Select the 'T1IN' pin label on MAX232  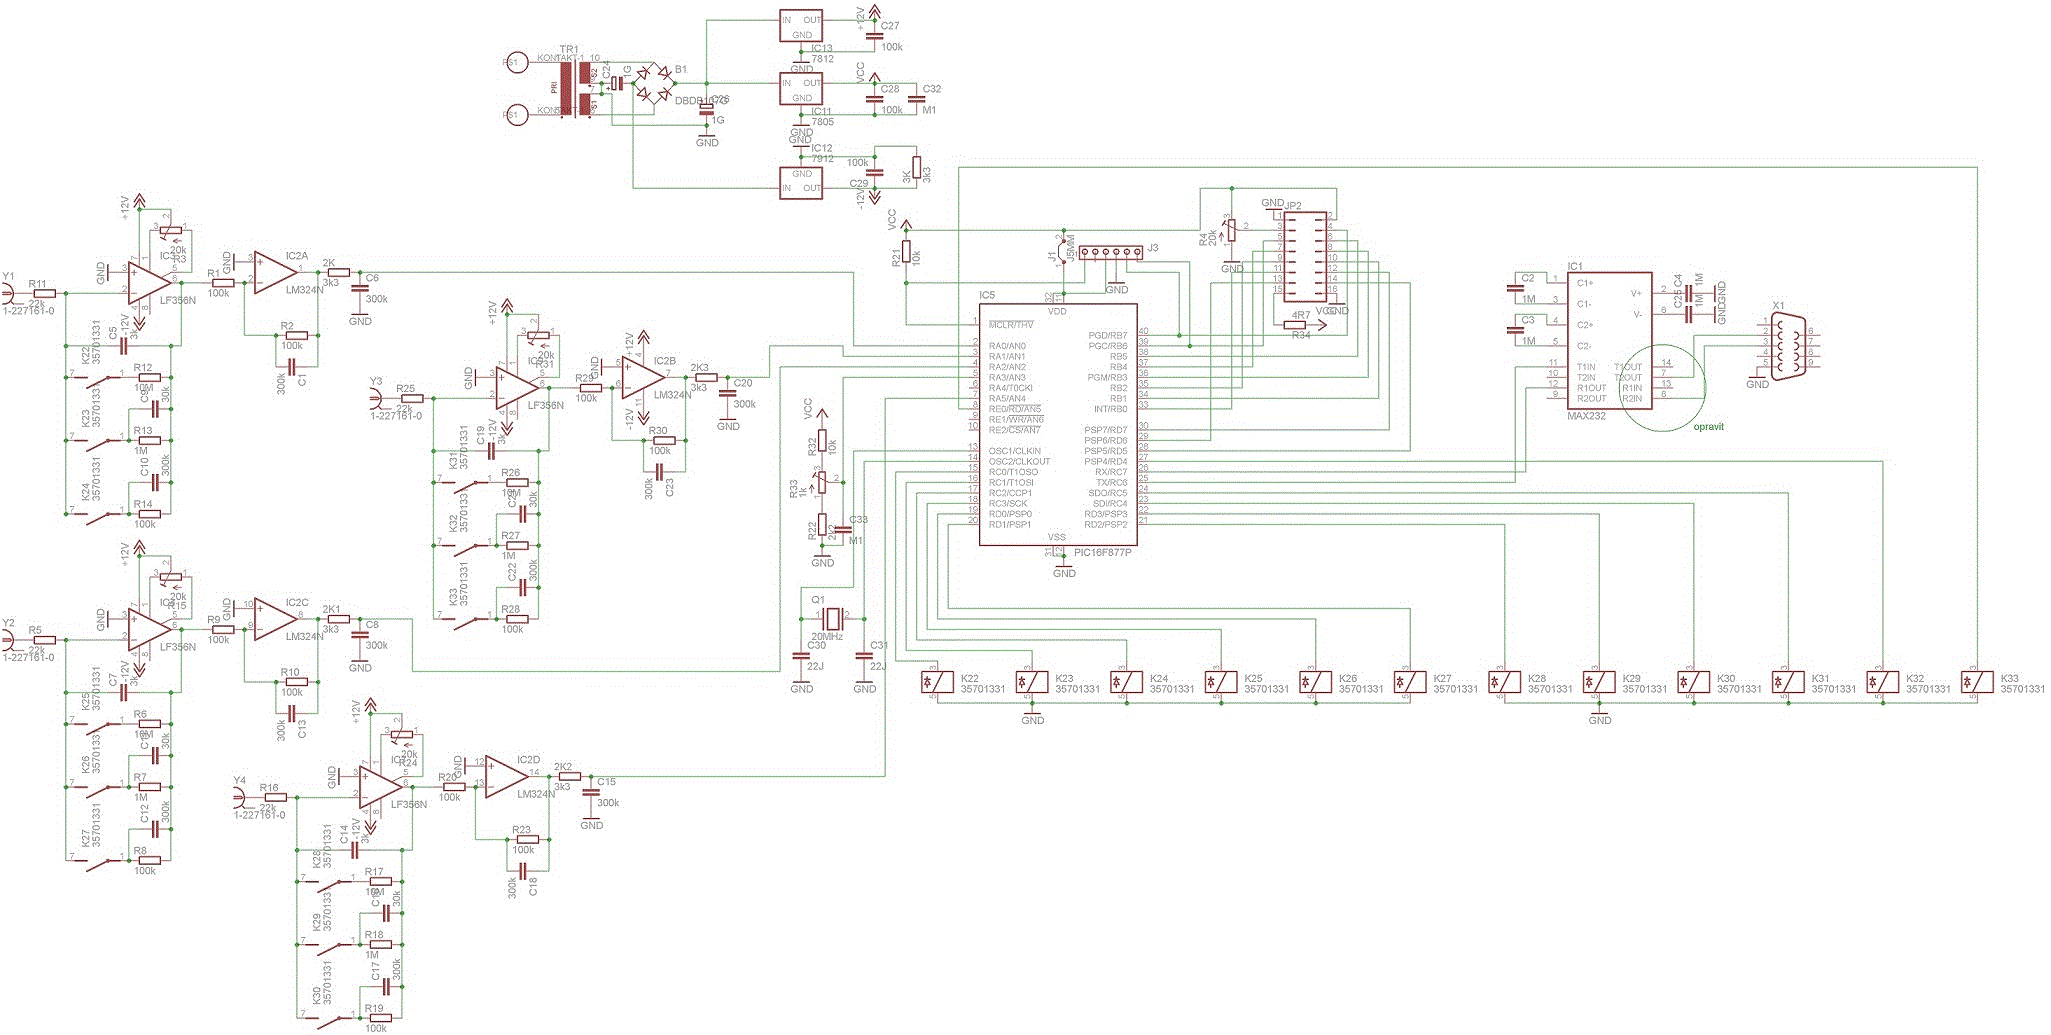click(1586, 367)
